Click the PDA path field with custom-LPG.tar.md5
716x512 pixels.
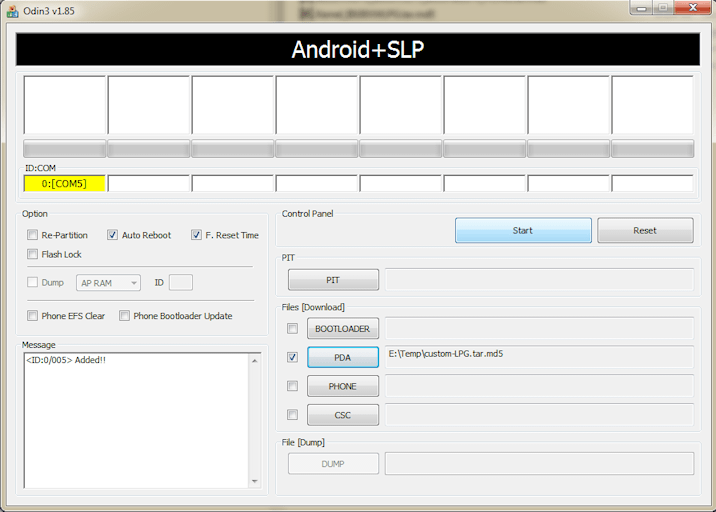click(539, 357)
